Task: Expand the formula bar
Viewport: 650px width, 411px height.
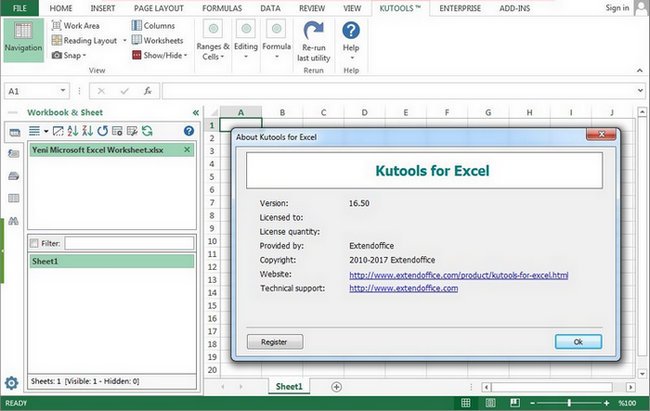Action: click(x=640, y=90)
